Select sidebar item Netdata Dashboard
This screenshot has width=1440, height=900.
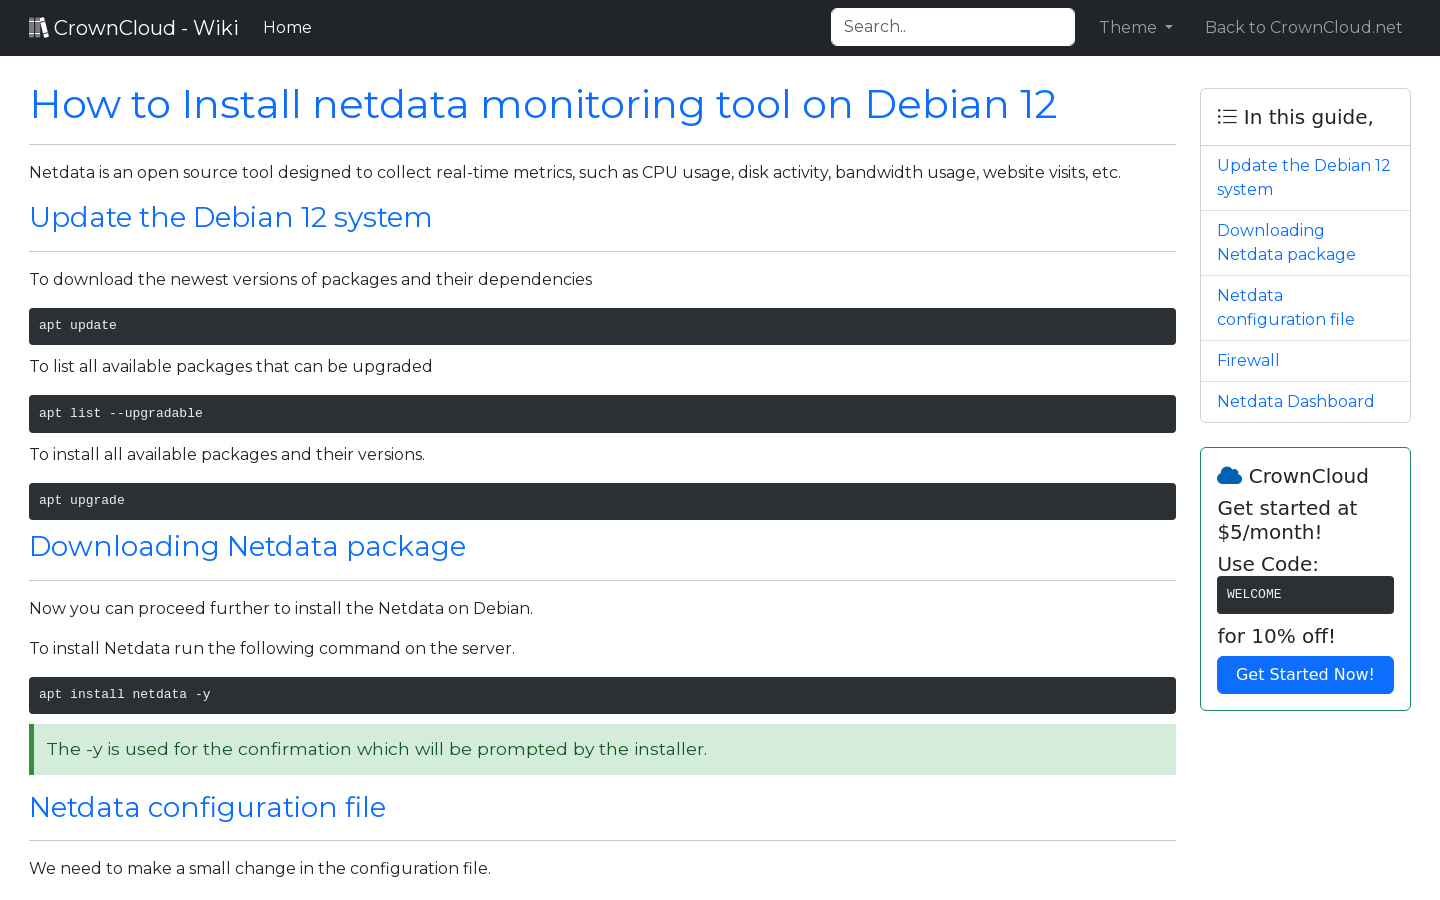[x=1305, y=402]
